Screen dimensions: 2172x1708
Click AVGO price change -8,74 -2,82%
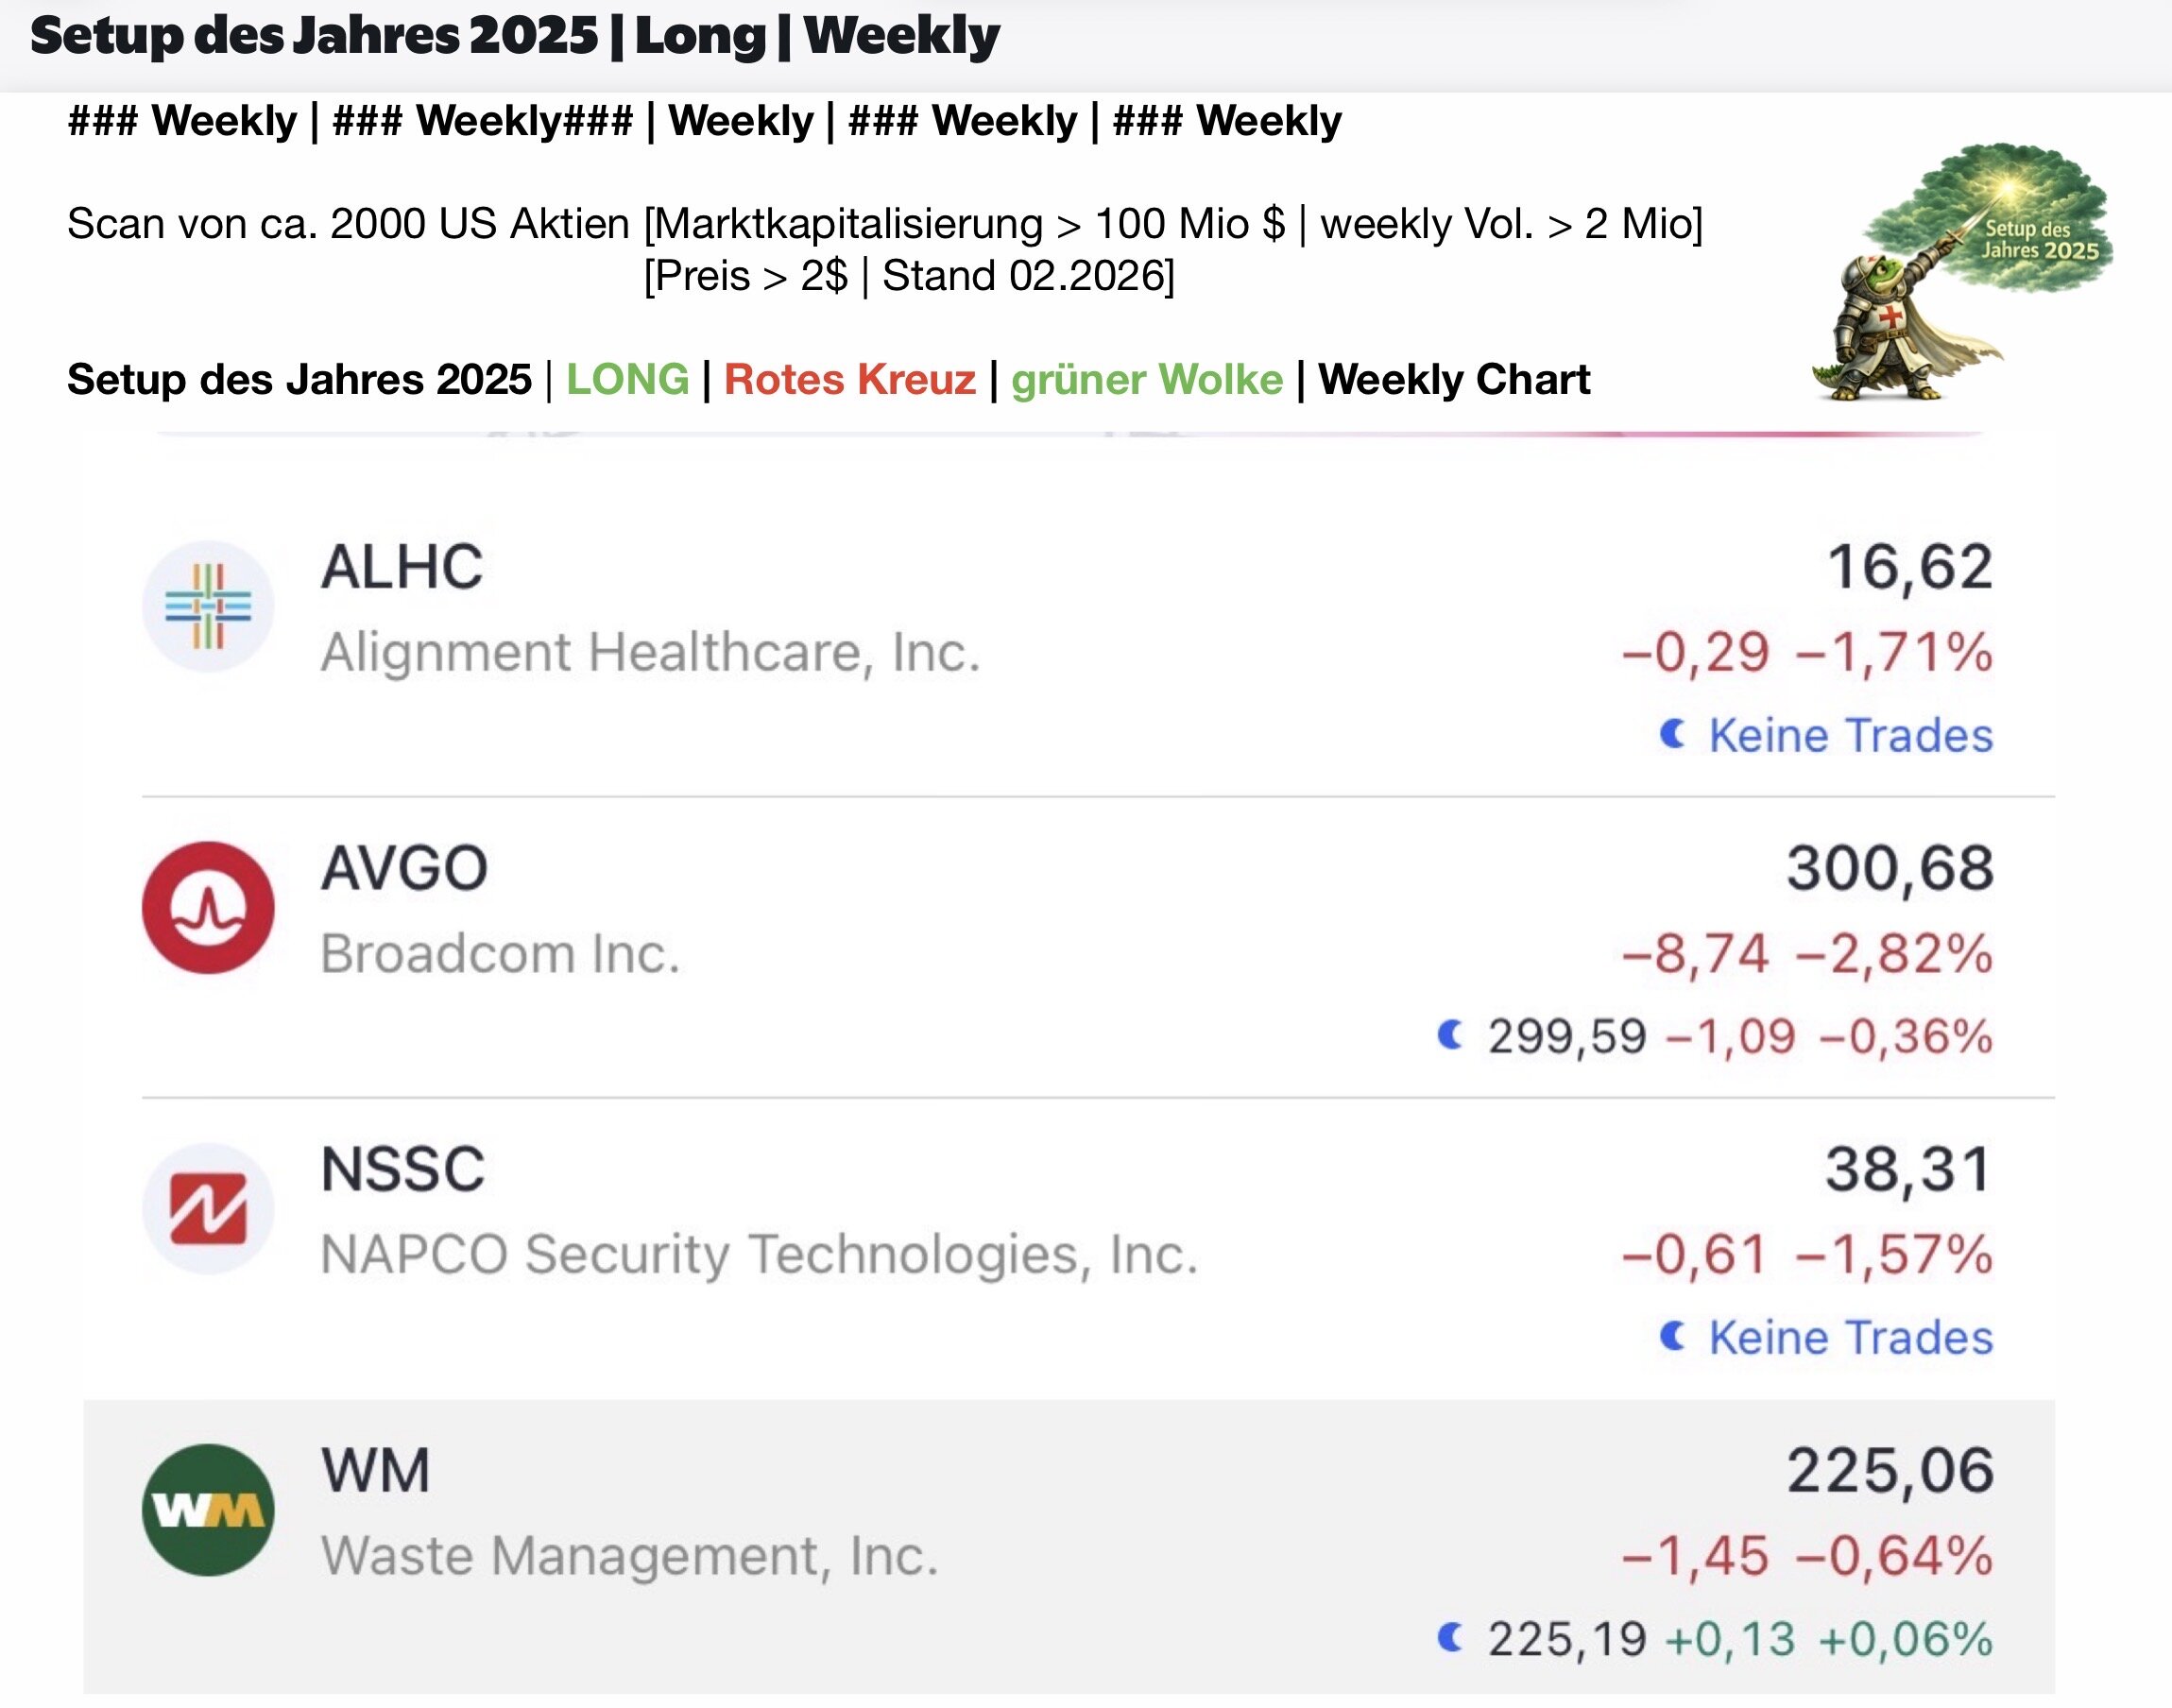tap(1807, 953)
